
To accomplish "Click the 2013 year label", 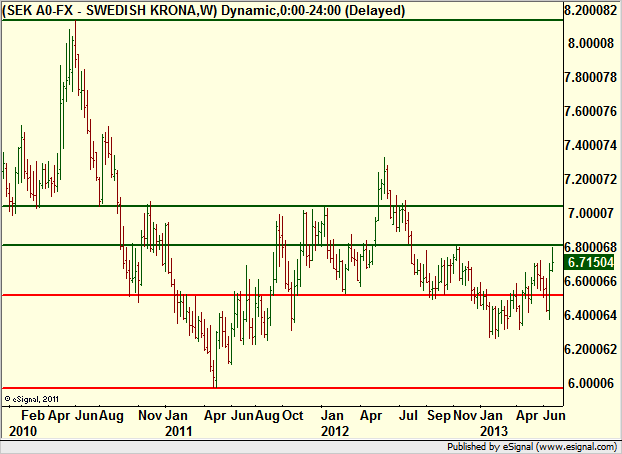I will [494, 431].
